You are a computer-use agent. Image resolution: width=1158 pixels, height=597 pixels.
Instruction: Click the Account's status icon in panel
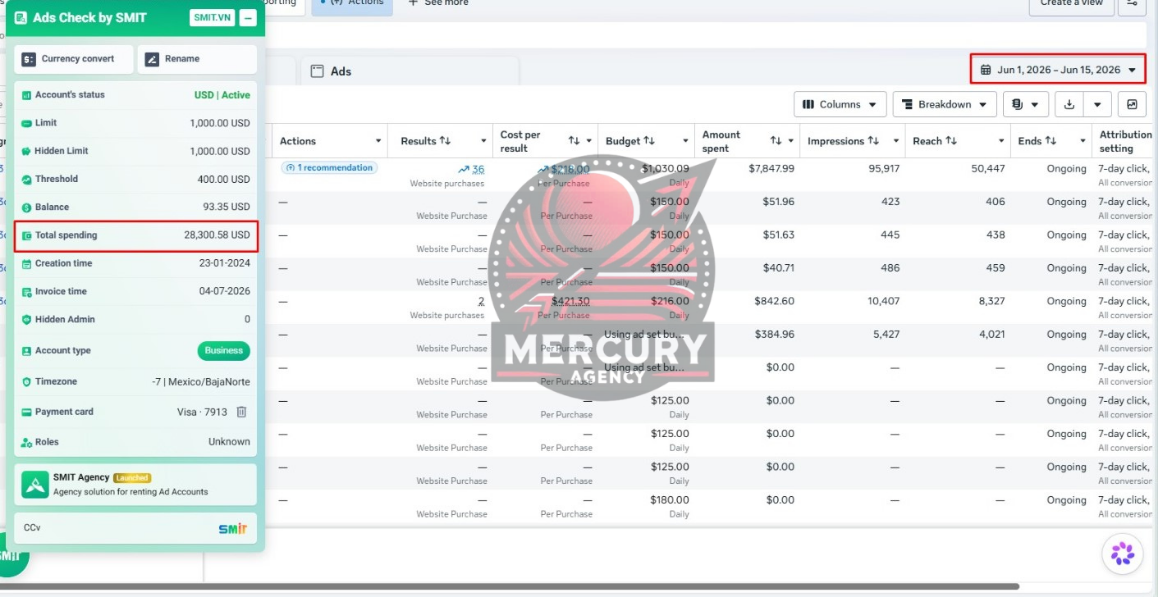(x=27, y=95)
